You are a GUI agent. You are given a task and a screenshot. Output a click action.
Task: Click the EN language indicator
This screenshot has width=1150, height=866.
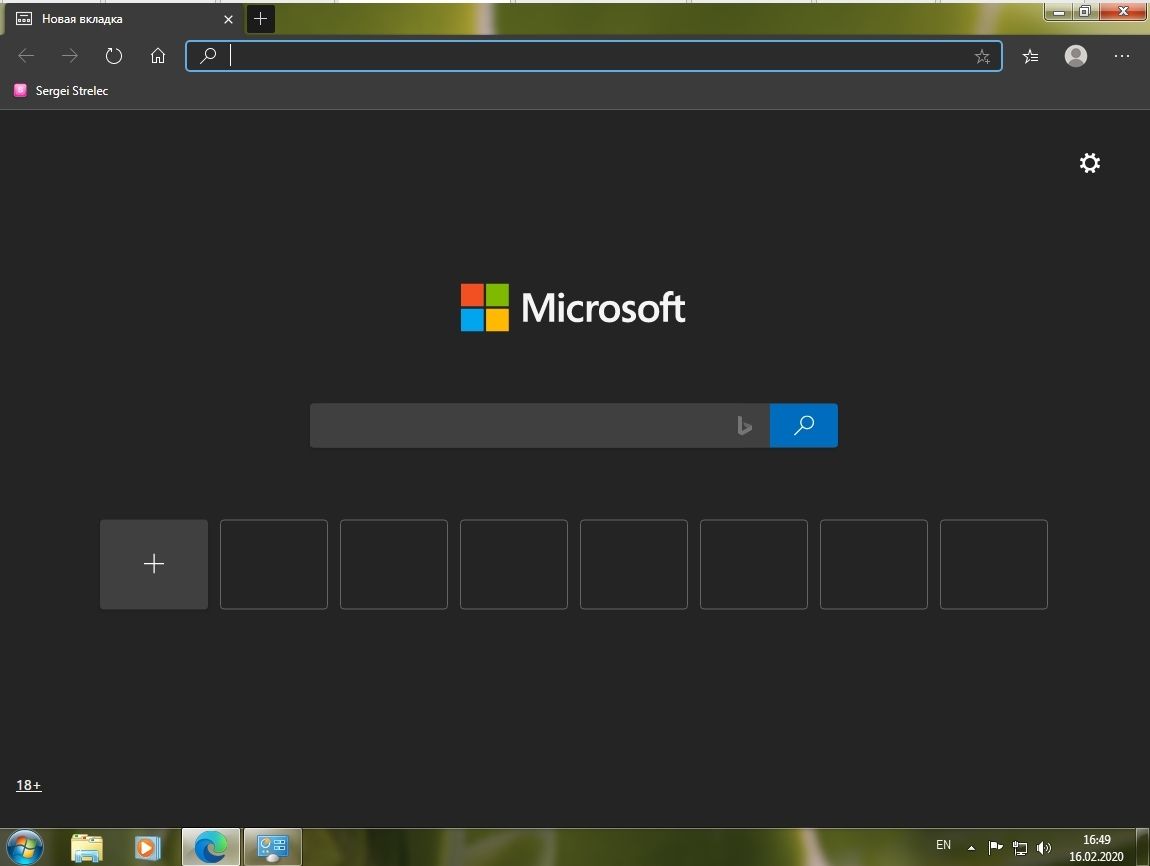(943, 845)
